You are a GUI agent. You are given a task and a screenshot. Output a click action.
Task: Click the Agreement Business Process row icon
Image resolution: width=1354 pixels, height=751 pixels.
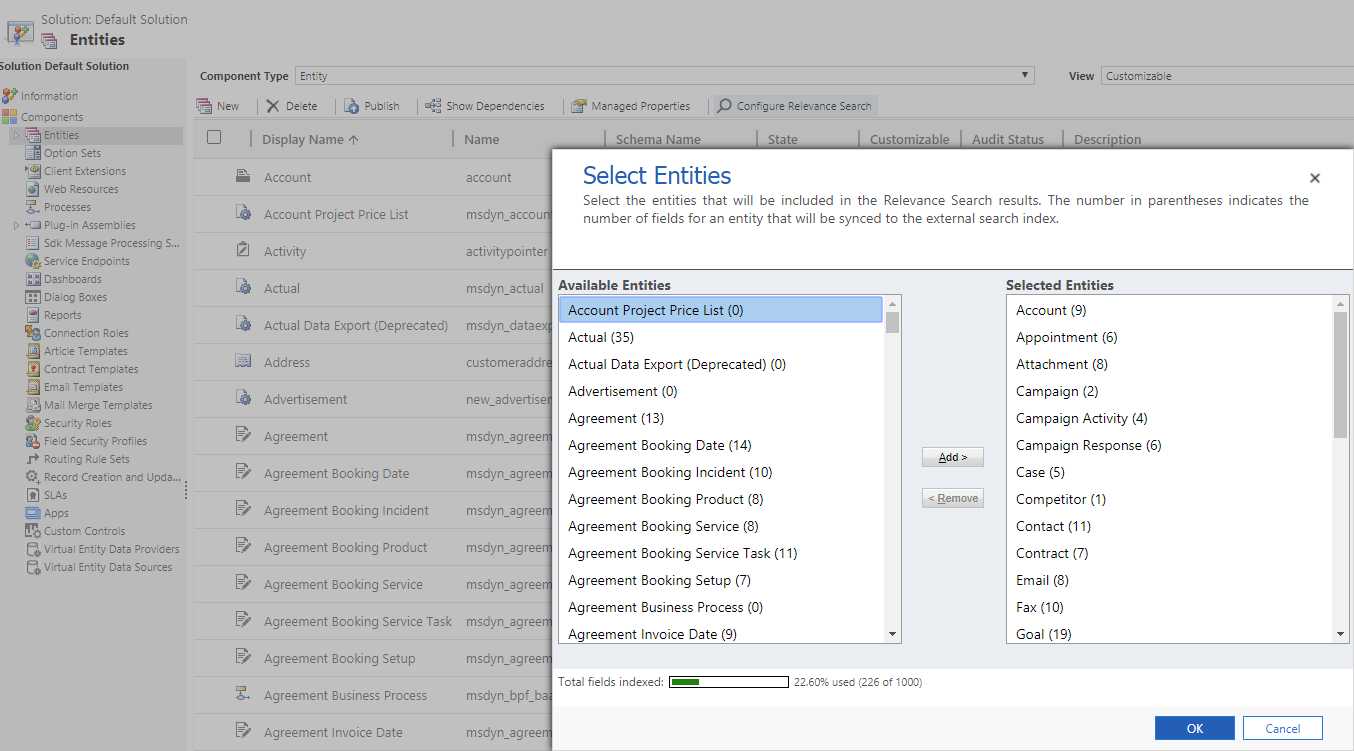coord(243,695)
